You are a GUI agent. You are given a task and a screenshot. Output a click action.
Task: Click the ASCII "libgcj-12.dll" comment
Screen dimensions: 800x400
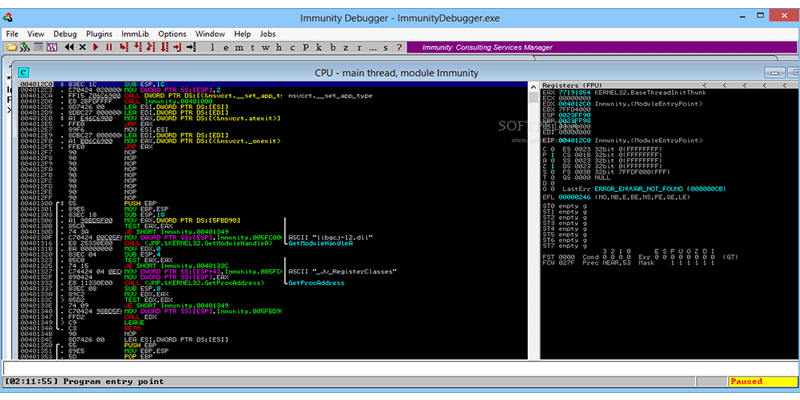331,238
